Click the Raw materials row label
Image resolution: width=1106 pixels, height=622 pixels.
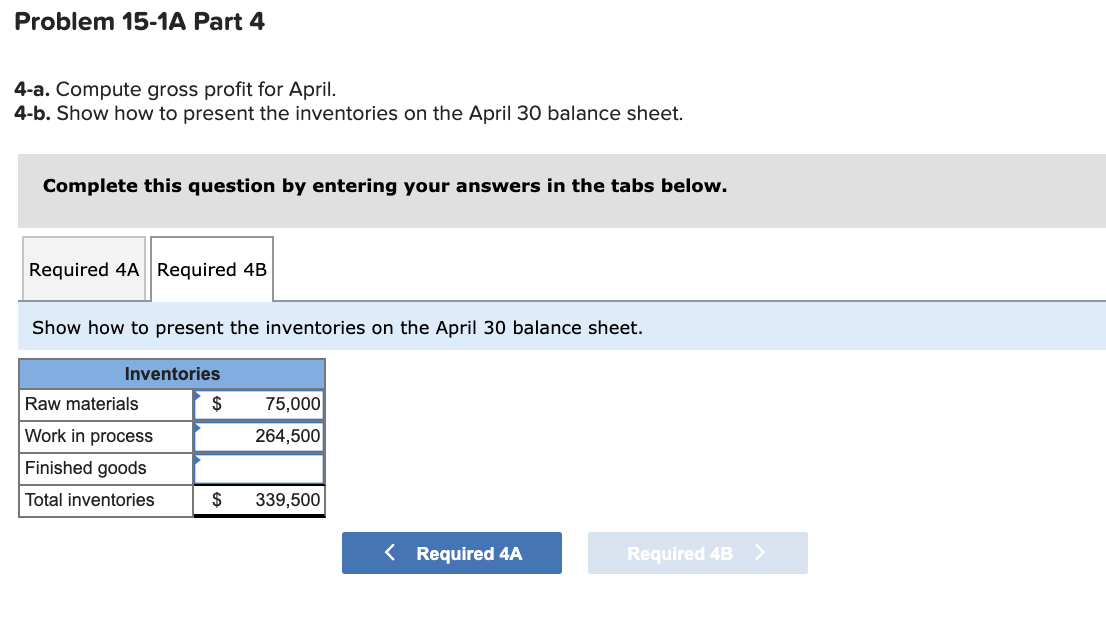click(x=80, y=404)
